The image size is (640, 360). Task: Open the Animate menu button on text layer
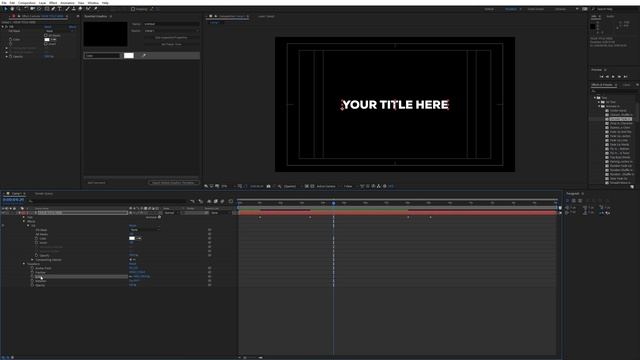[x=160, y=217]
